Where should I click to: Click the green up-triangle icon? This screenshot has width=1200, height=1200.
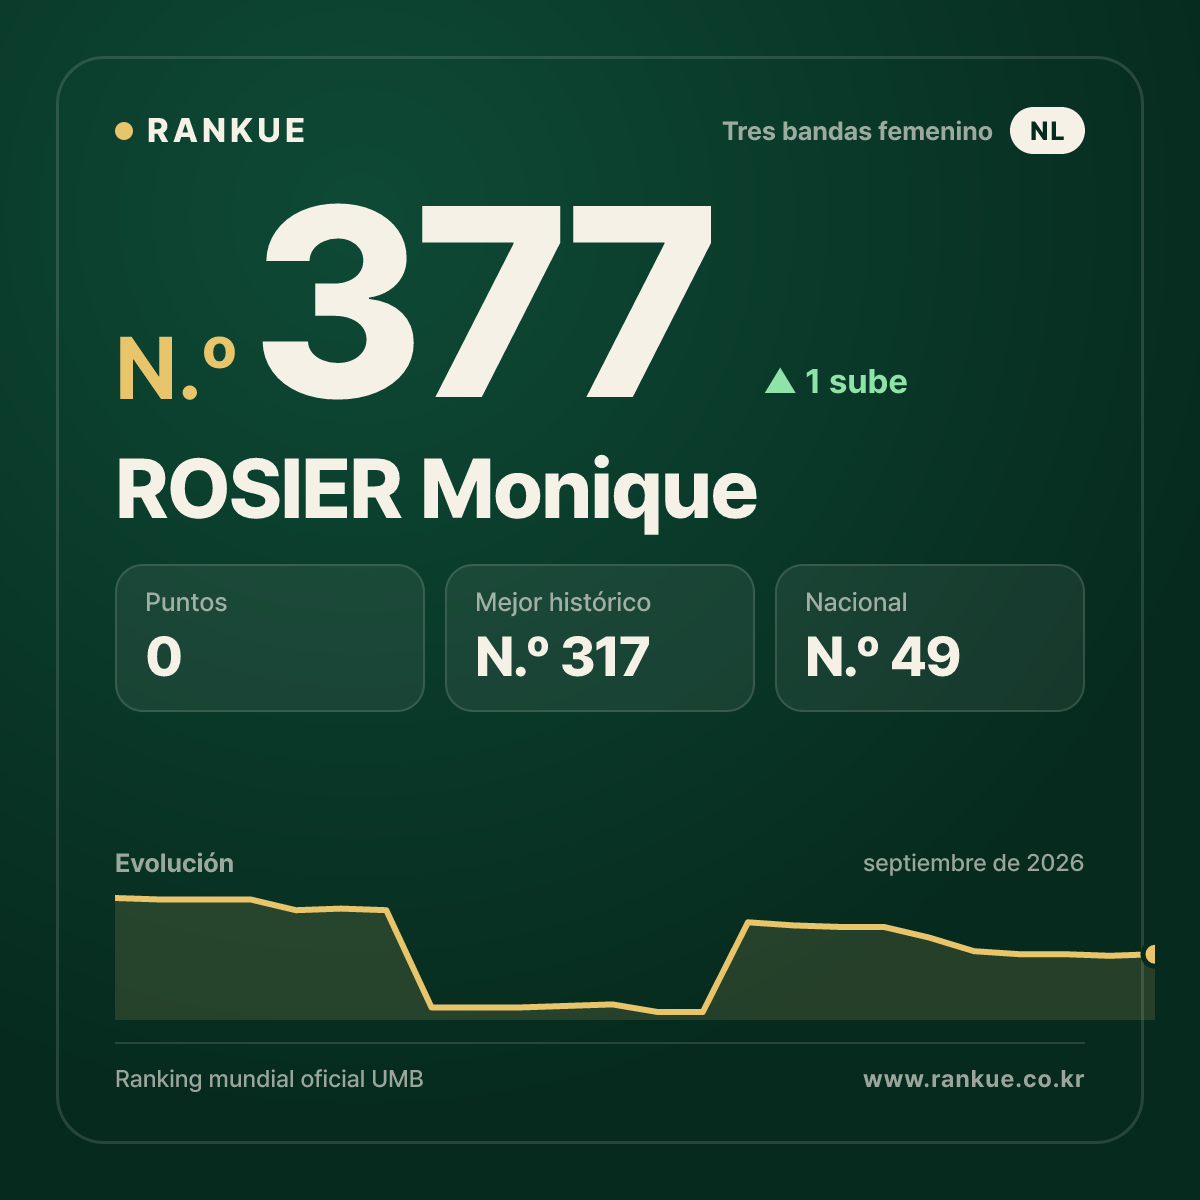[780, 381]
